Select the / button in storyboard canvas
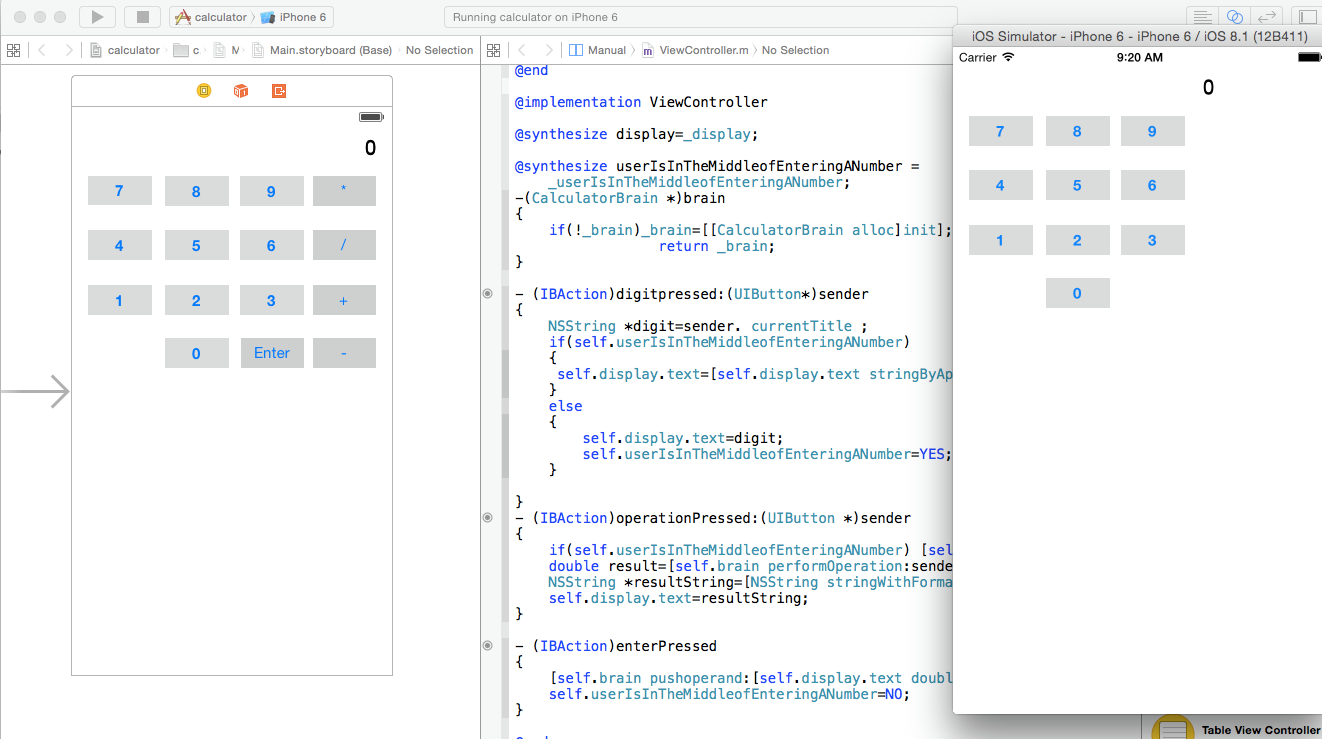The width and height of the screenshot is (1322, 739). (x=344, y=245)
